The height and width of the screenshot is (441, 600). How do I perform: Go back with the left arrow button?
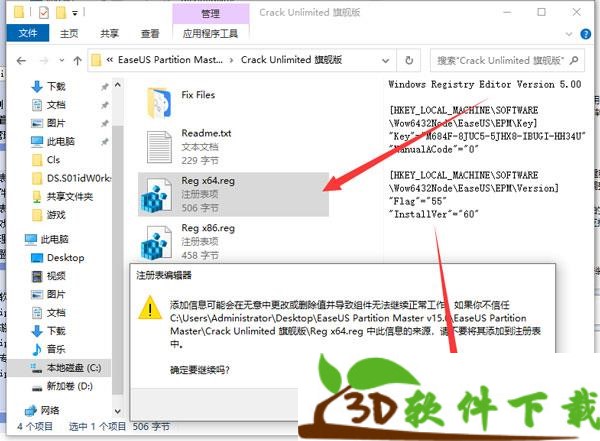pos(21,60)
